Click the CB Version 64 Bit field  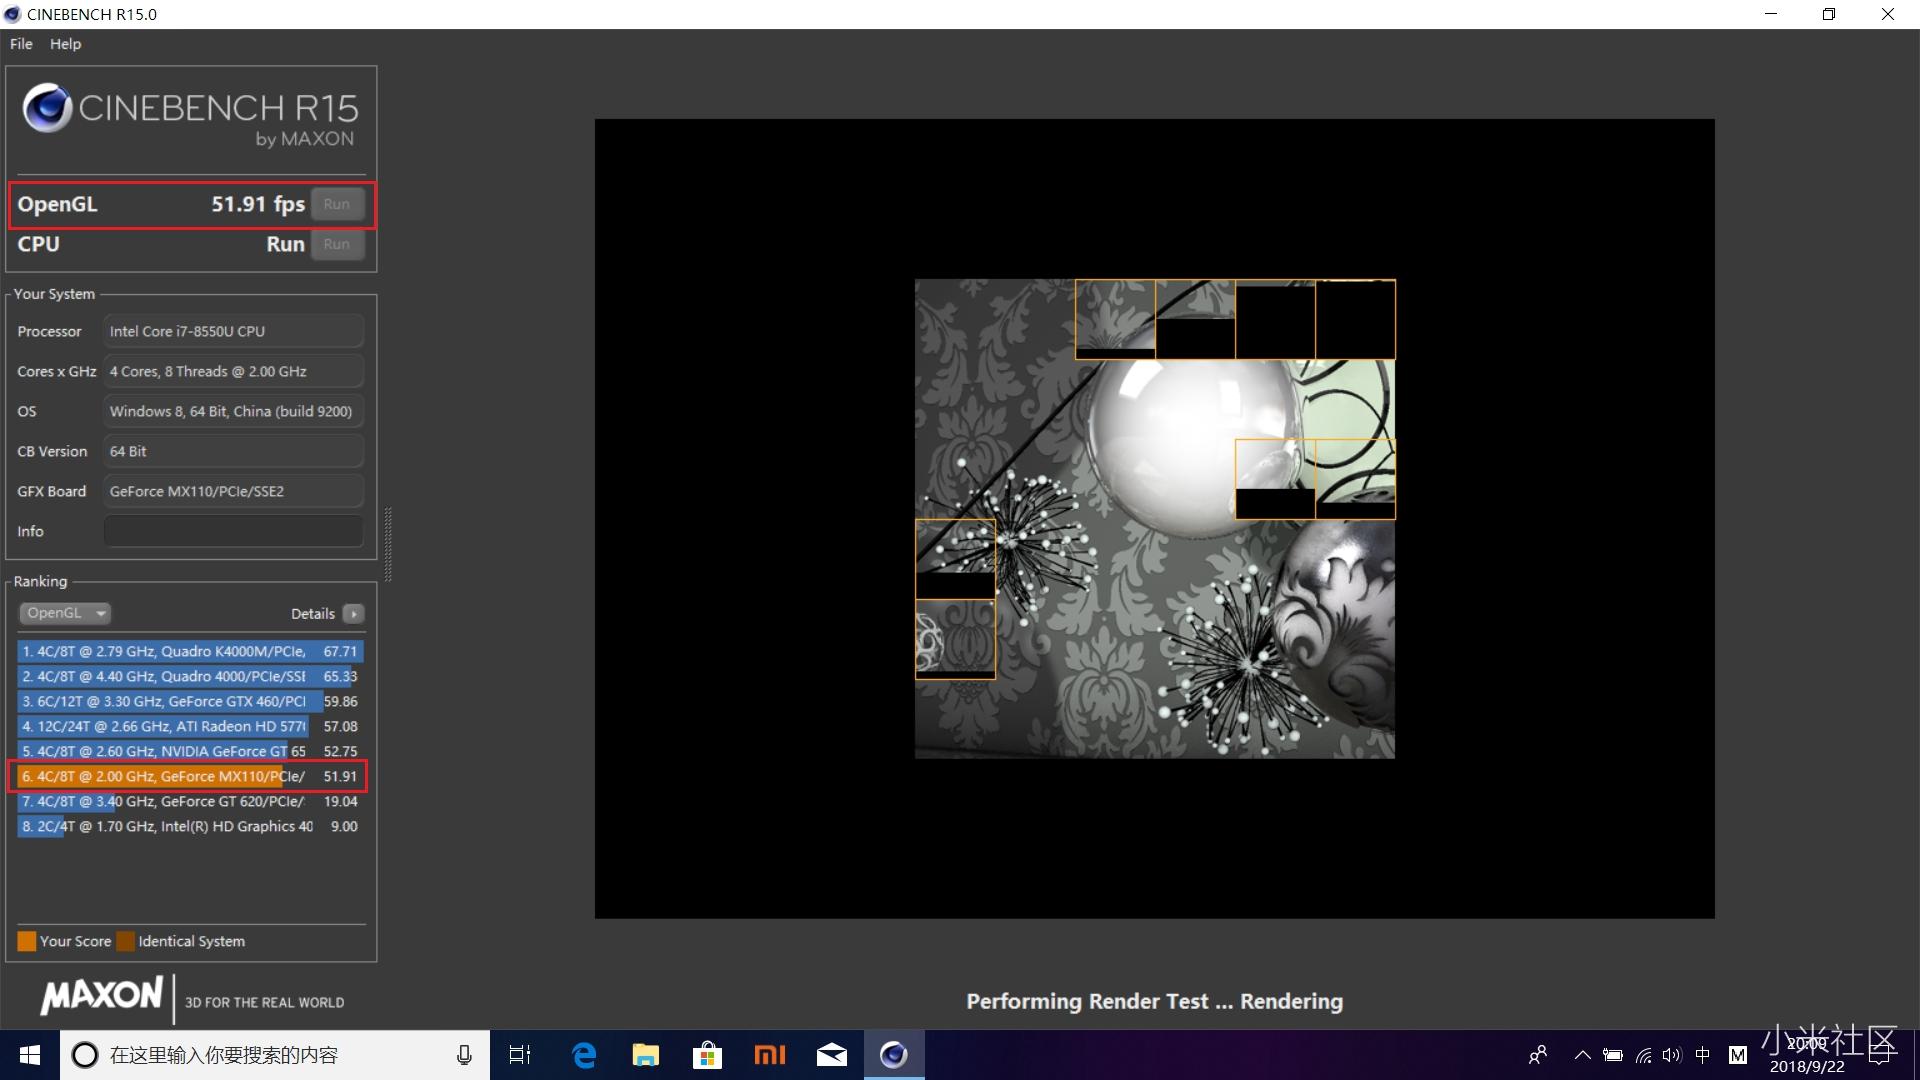click(x=233, y=451)
